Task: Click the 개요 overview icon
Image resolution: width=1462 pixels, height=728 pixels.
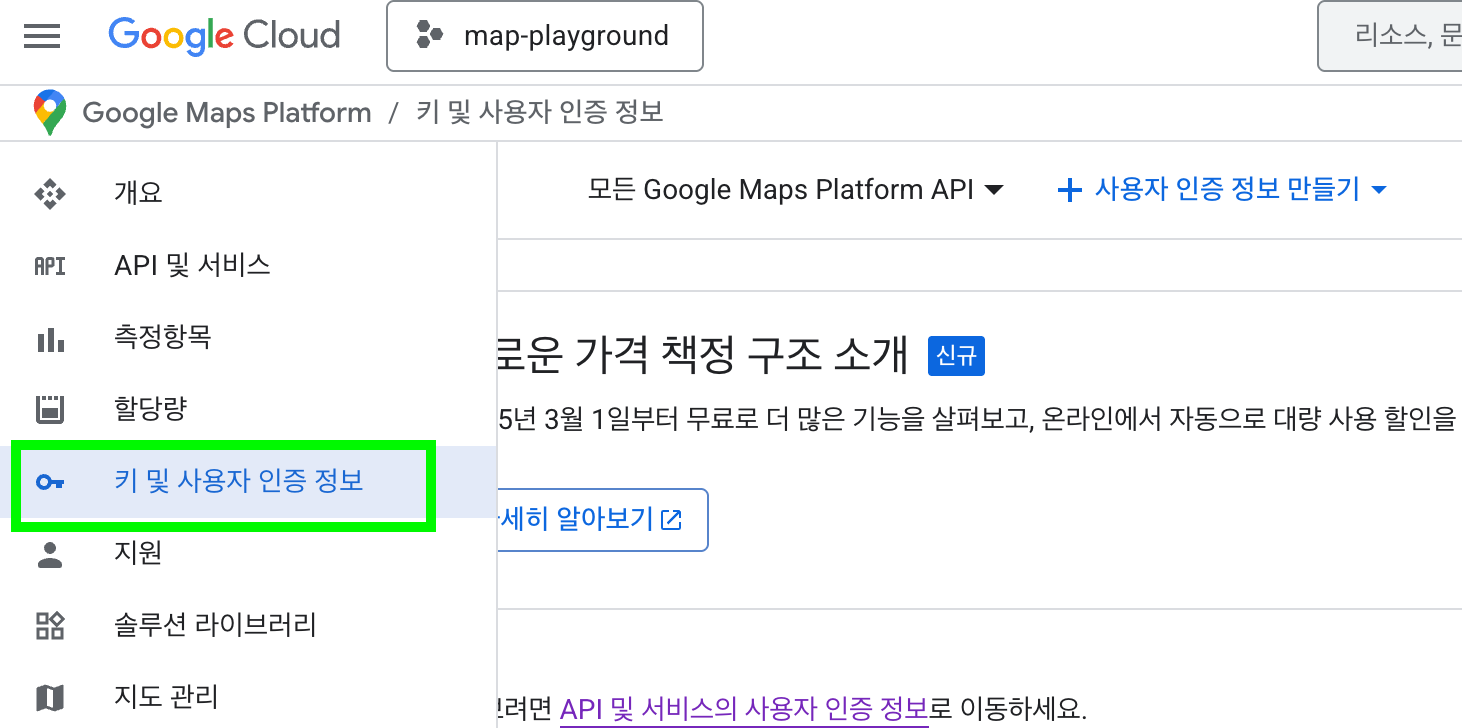Action: pos(50,193)
